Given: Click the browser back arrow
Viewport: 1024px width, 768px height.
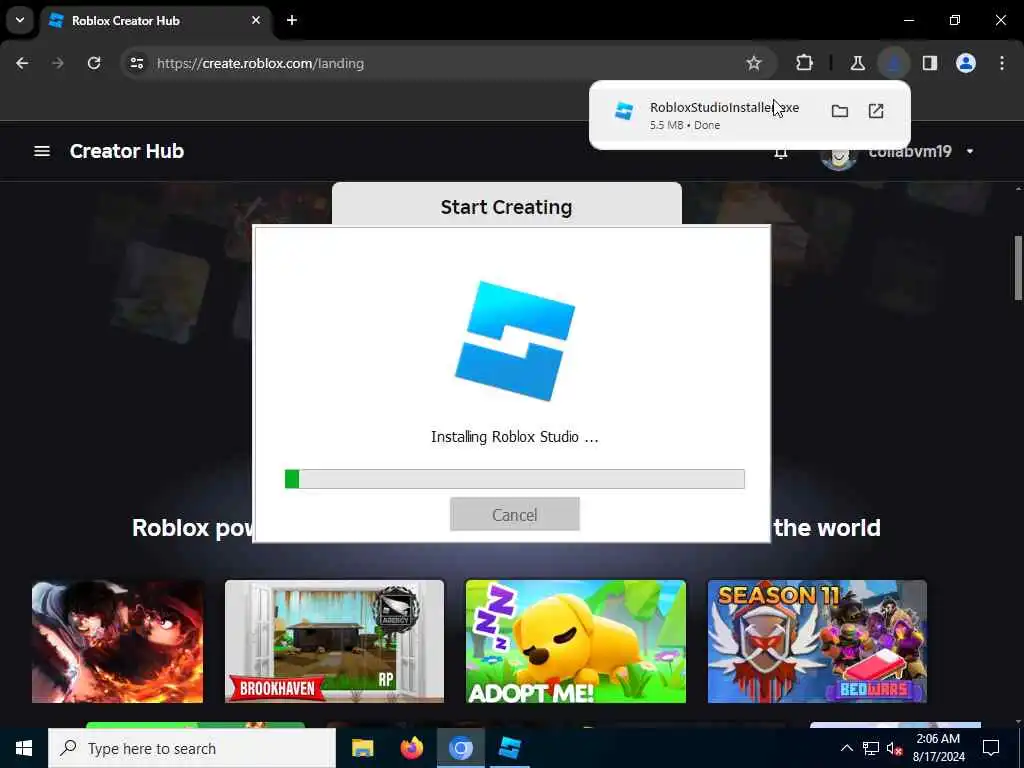Looking at the screenshot, I should tap(22, 63).
